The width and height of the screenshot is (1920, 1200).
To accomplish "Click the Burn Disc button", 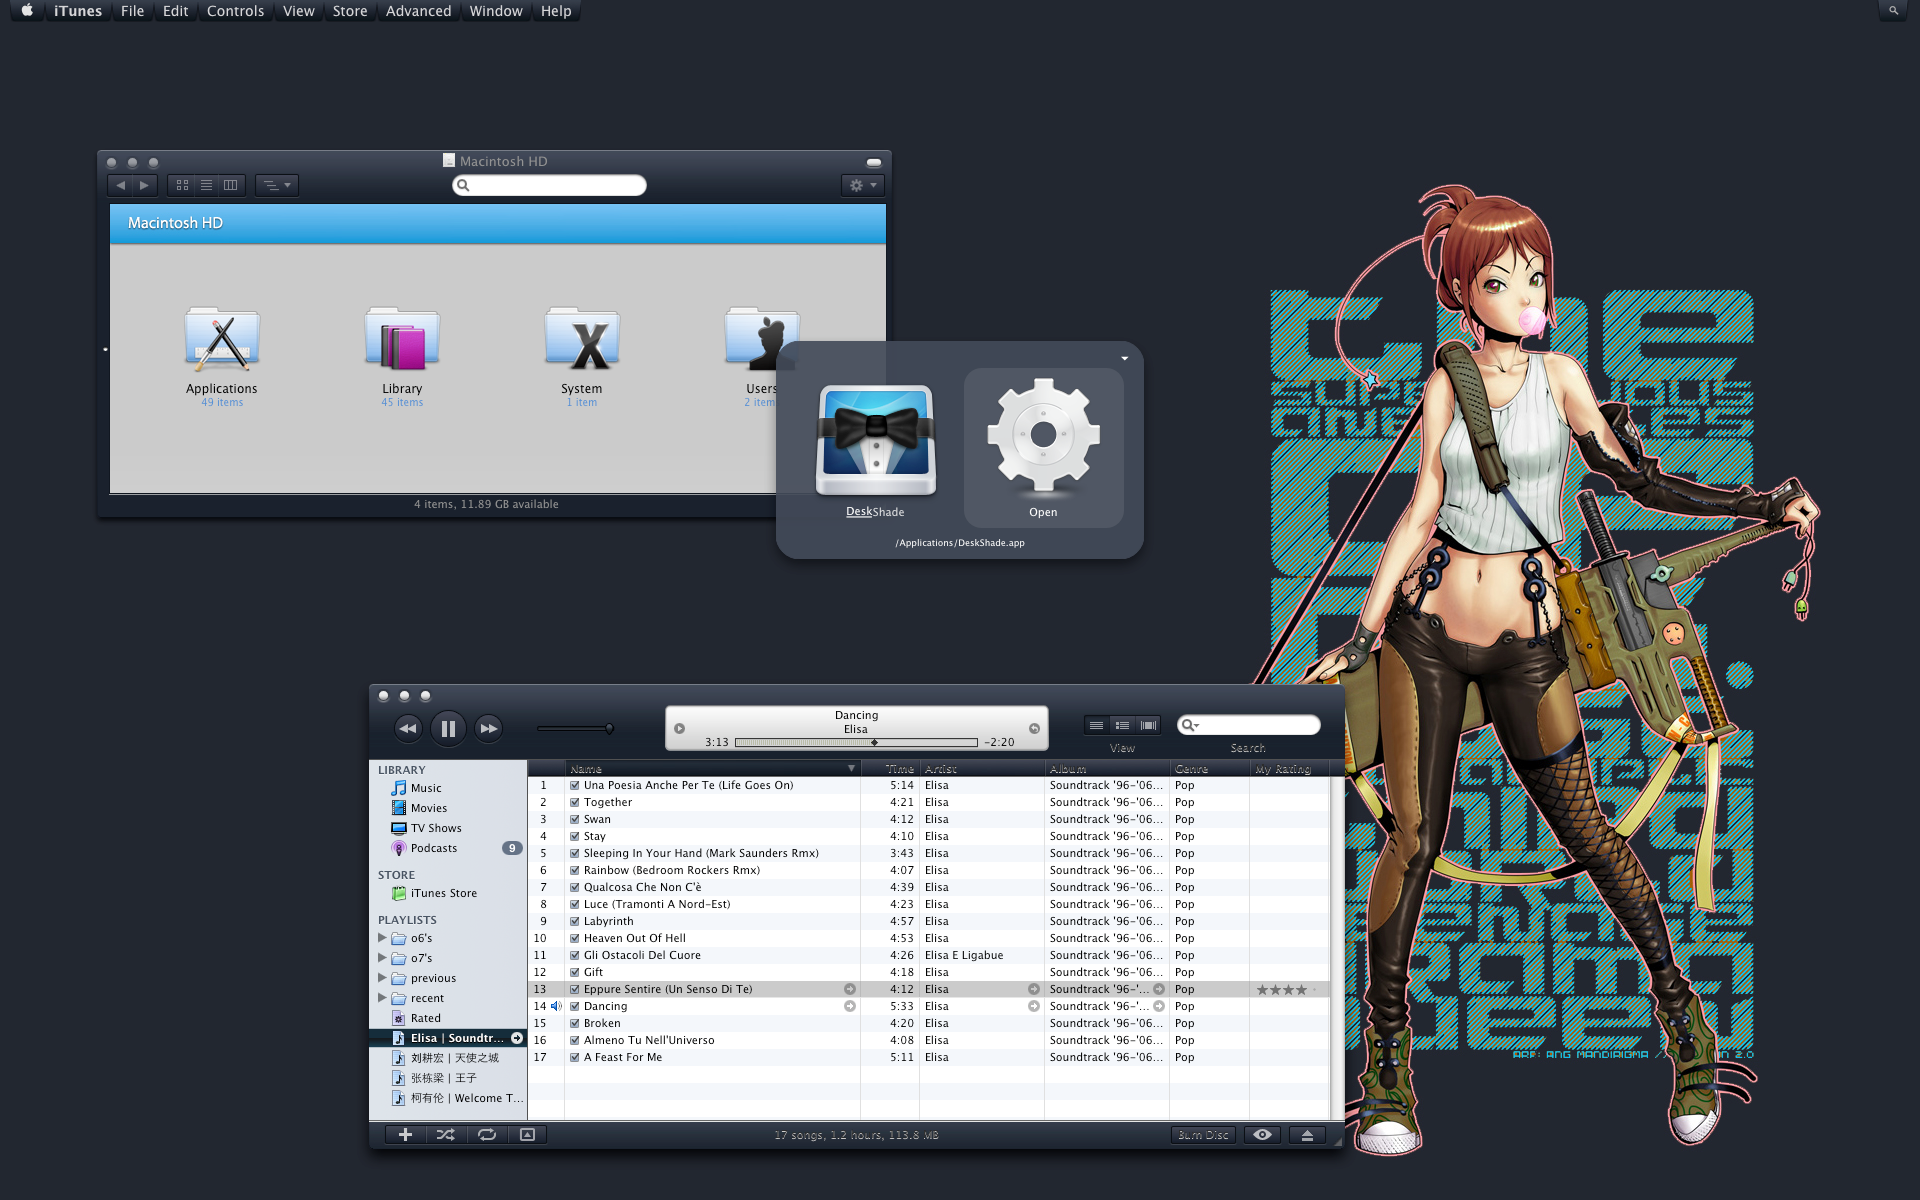I will click(x=1203, y=1135).
